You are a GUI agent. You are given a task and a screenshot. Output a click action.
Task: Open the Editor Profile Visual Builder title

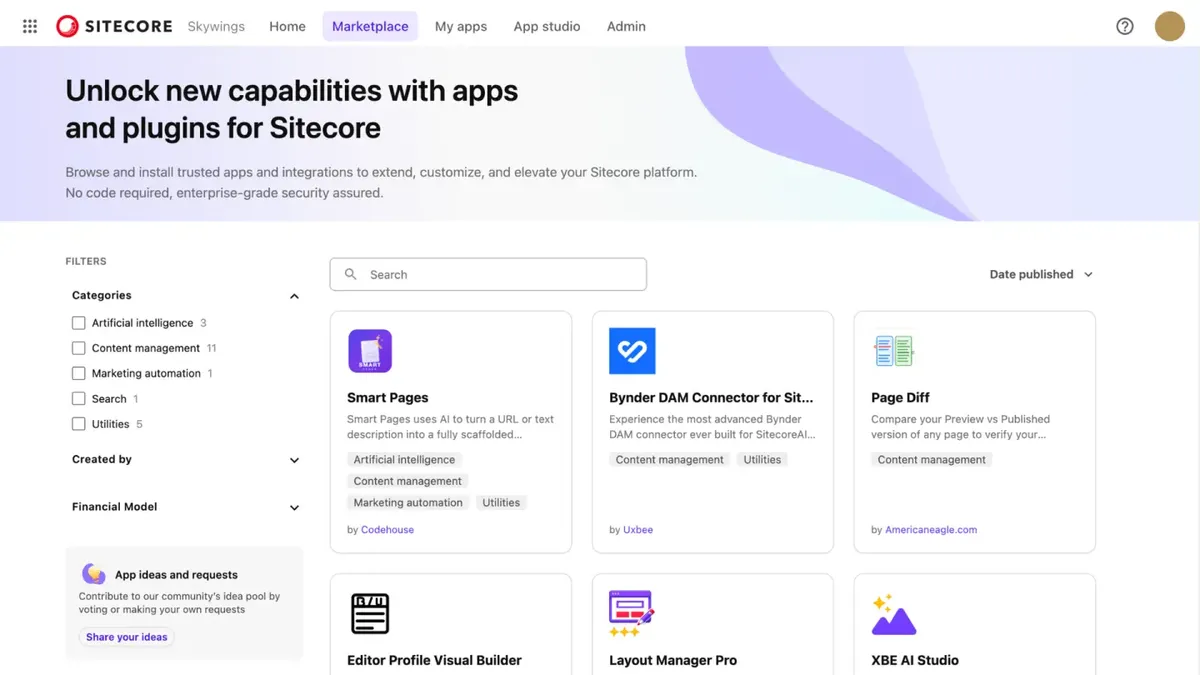434,660
